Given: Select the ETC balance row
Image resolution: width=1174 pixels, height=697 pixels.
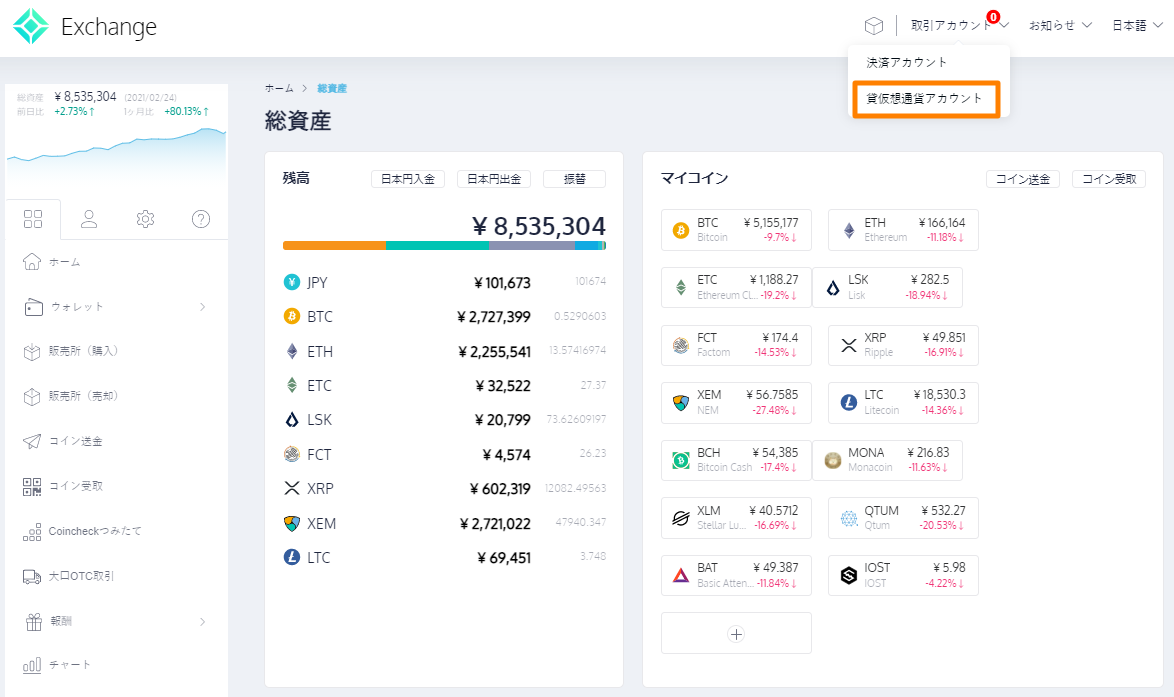Looking at the screenshot, I should coord(444,386).
